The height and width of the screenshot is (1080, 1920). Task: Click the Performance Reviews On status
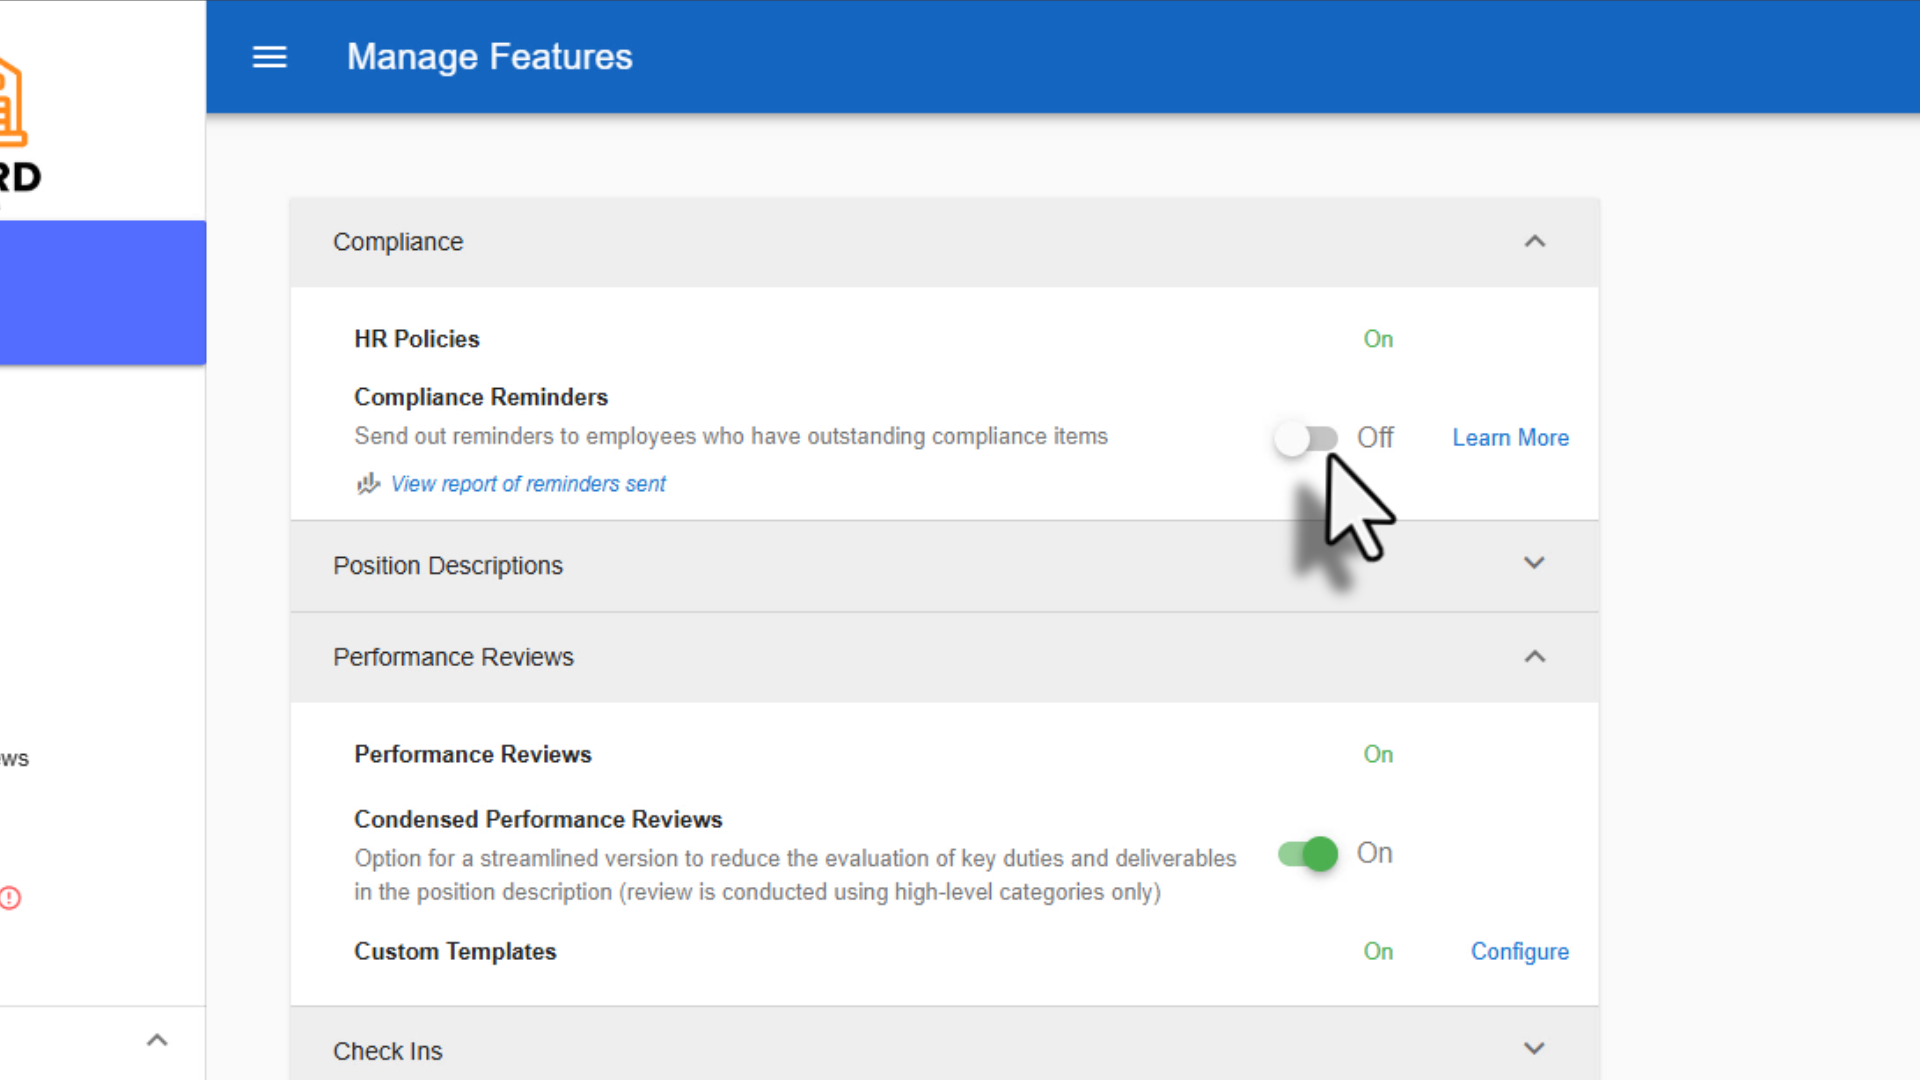click(1378, 754)
